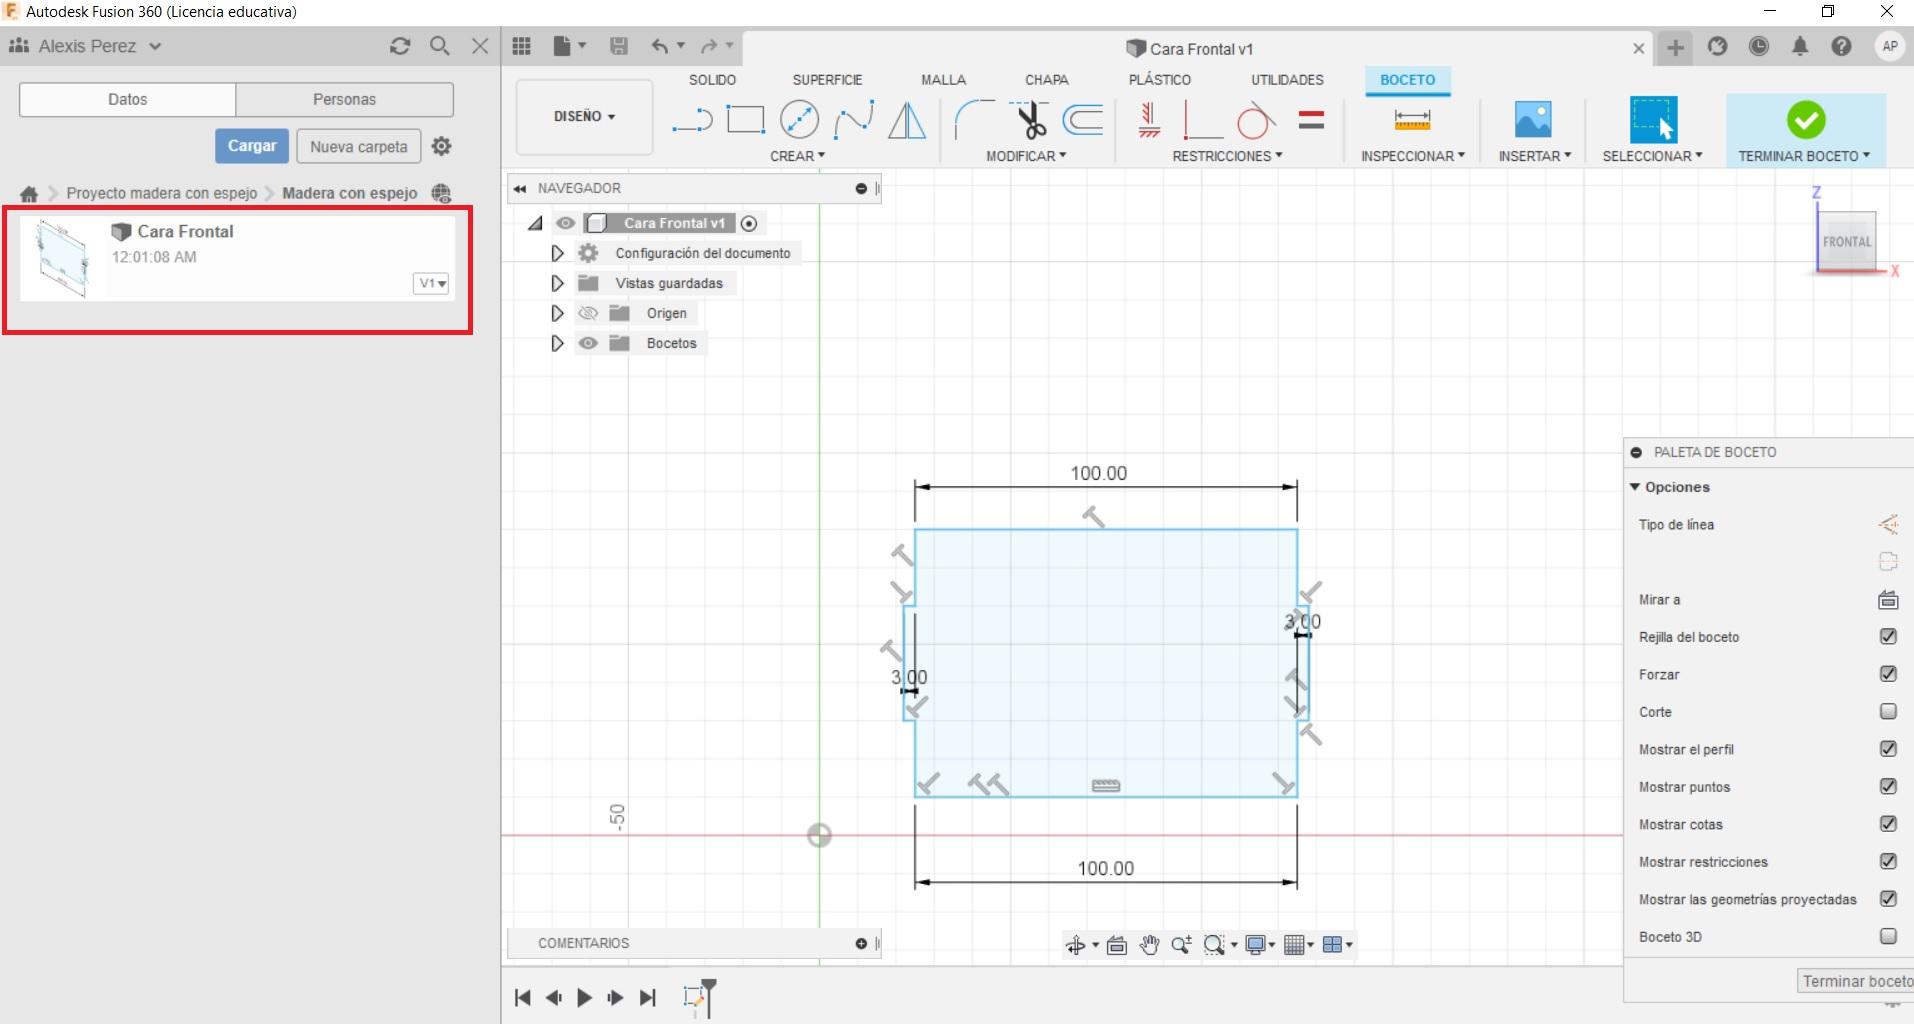Click the Save icon in top bar

click(x=619, y=46)
